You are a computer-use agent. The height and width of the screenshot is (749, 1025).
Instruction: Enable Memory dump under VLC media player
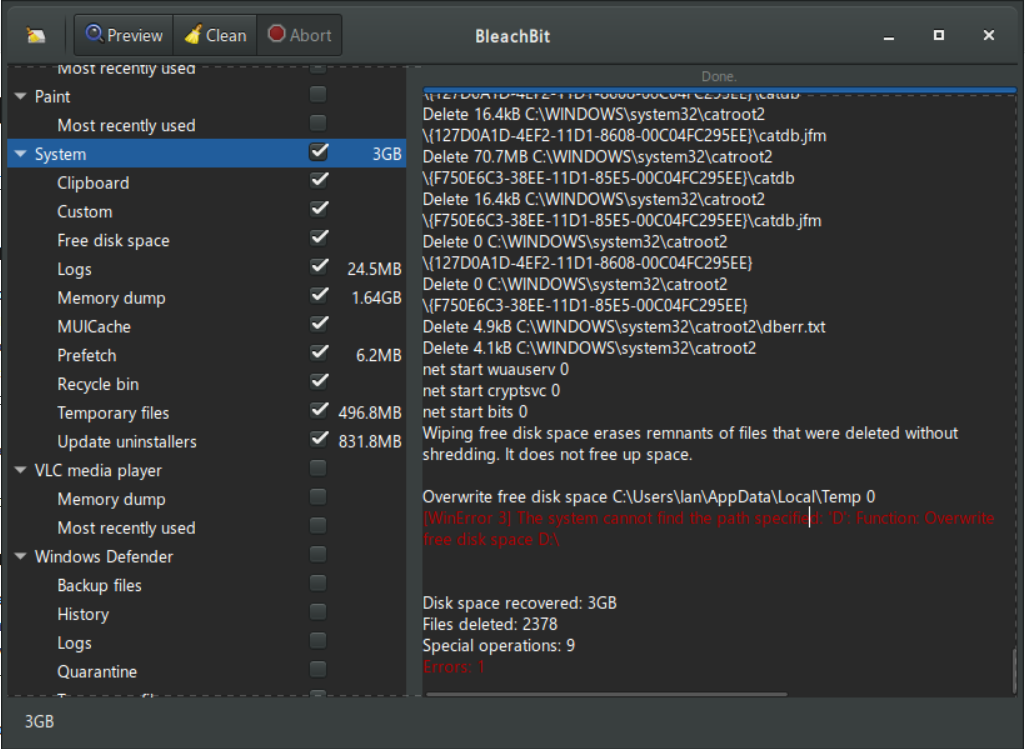point(318,499)
